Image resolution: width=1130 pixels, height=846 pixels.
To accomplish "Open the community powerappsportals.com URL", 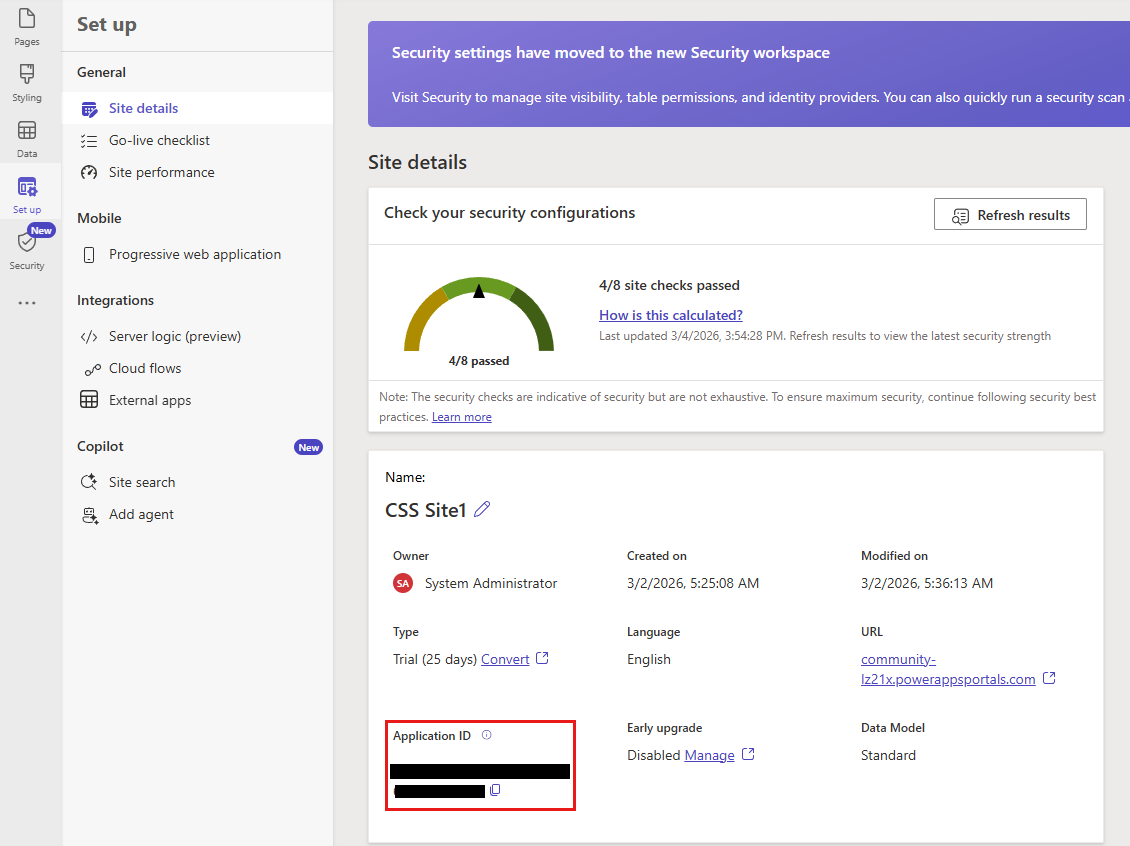I will click(948, 669).
